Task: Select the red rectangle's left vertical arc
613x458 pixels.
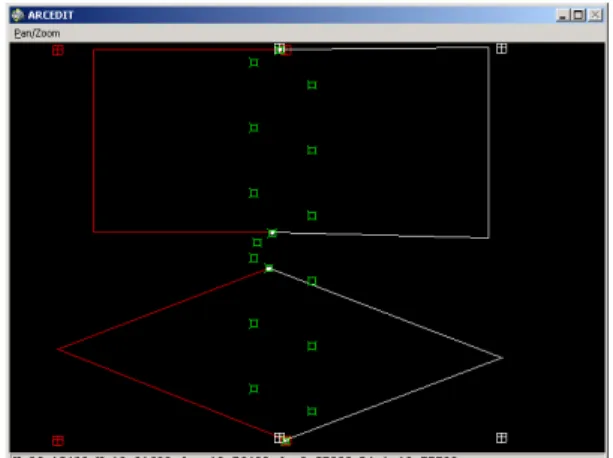Action: [x=93, y=141]
